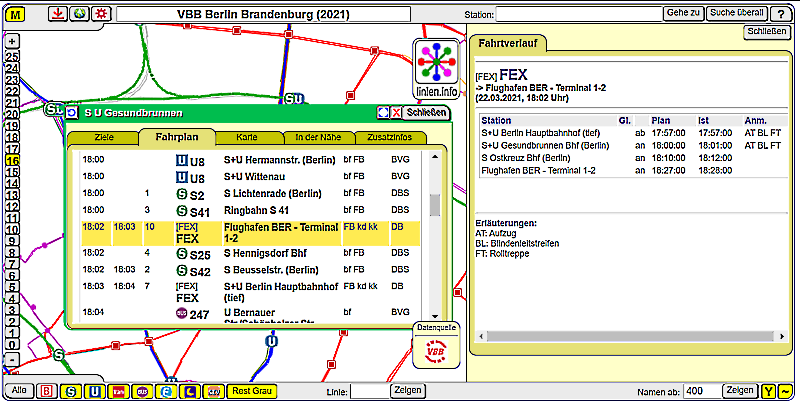
Task: Toggle the purple Bus filter icon
Action: [142, 392]
